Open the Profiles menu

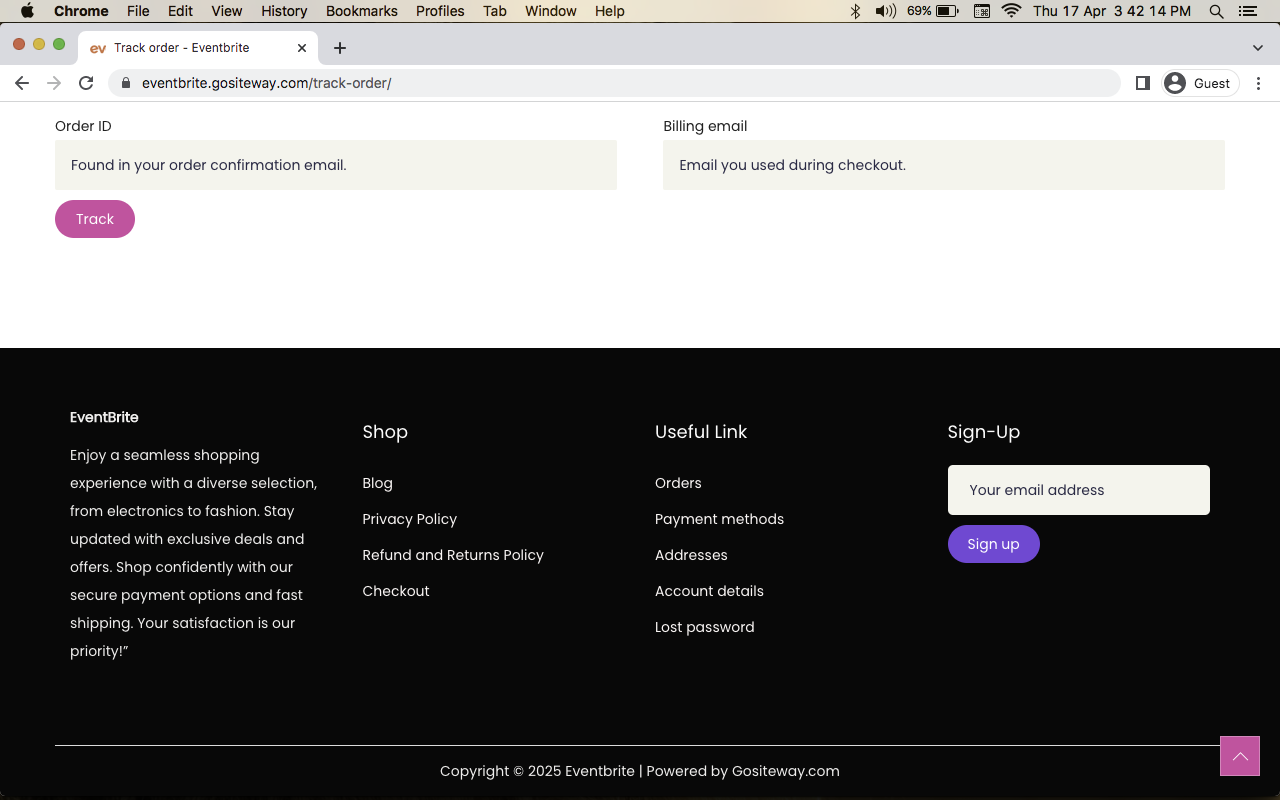click(440, 11)
